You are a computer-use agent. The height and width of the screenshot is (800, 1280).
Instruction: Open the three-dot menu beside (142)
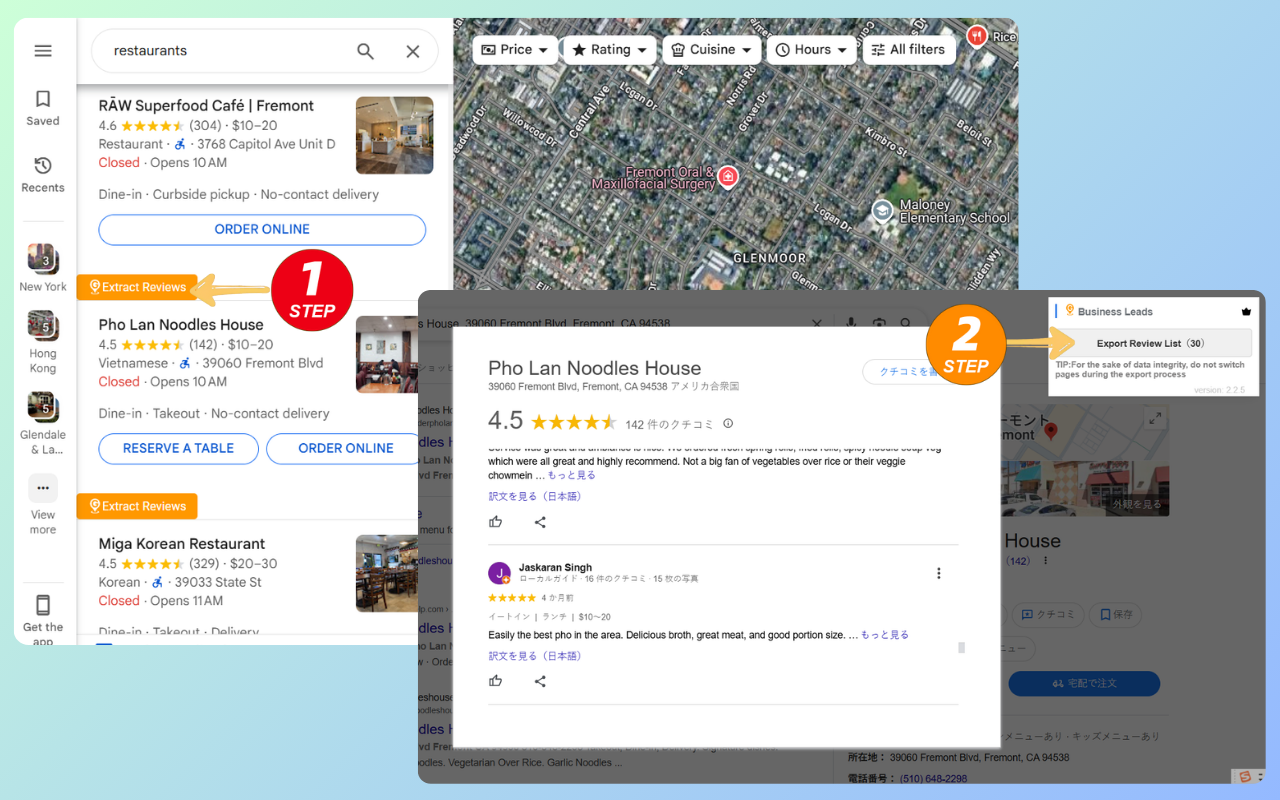click(1047, 561)
